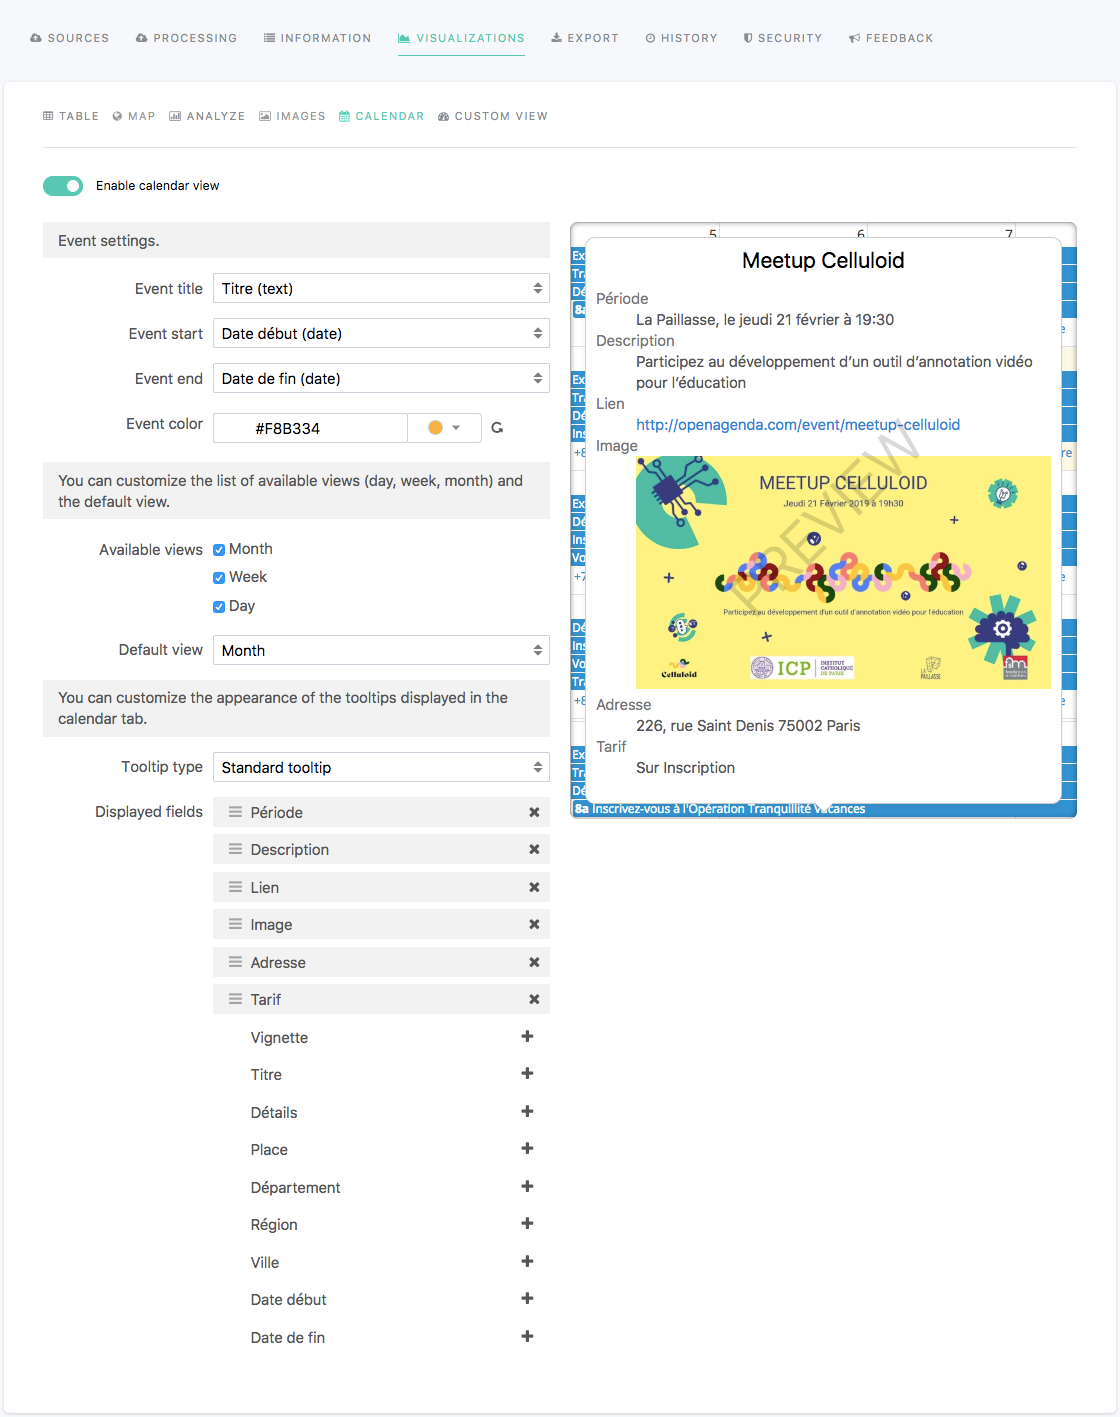Click drag handle of Description field
Screen dimensions: 1120x1417
tap(235, 849)
